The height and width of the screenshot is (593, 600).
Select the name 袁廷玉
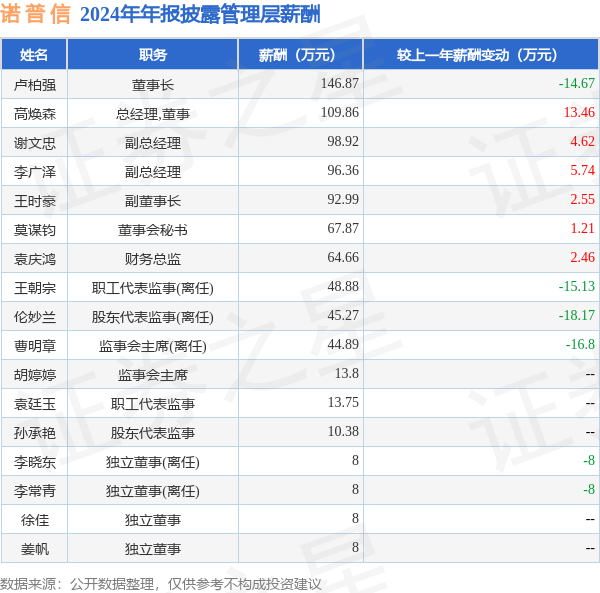coord(35,404)
